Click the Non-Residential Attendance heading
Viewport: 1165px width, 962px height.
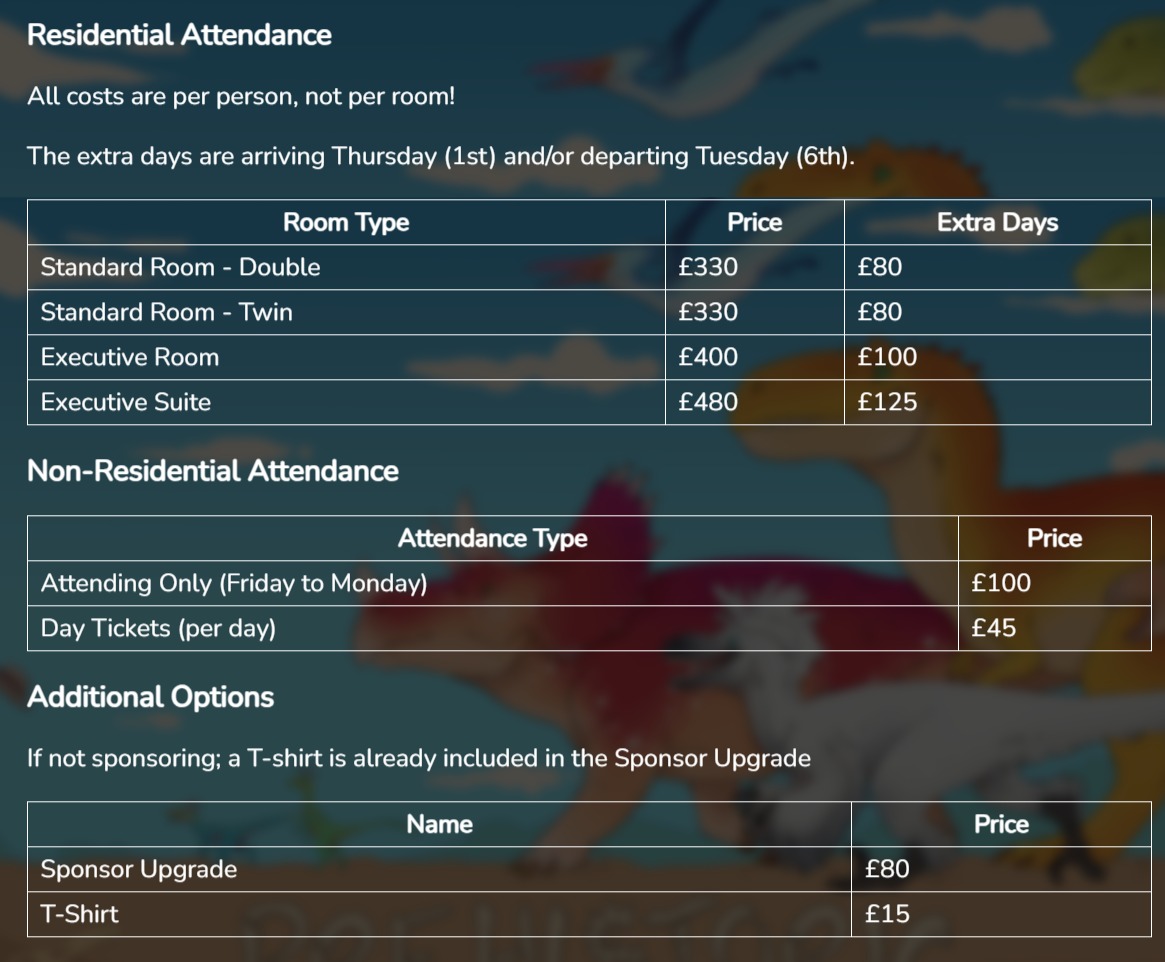(212, 471)
